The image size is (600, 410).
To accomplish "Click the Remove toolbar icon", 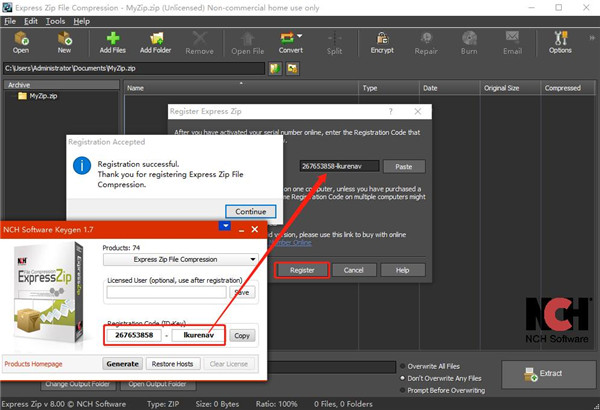I will (x=199, y=43).
